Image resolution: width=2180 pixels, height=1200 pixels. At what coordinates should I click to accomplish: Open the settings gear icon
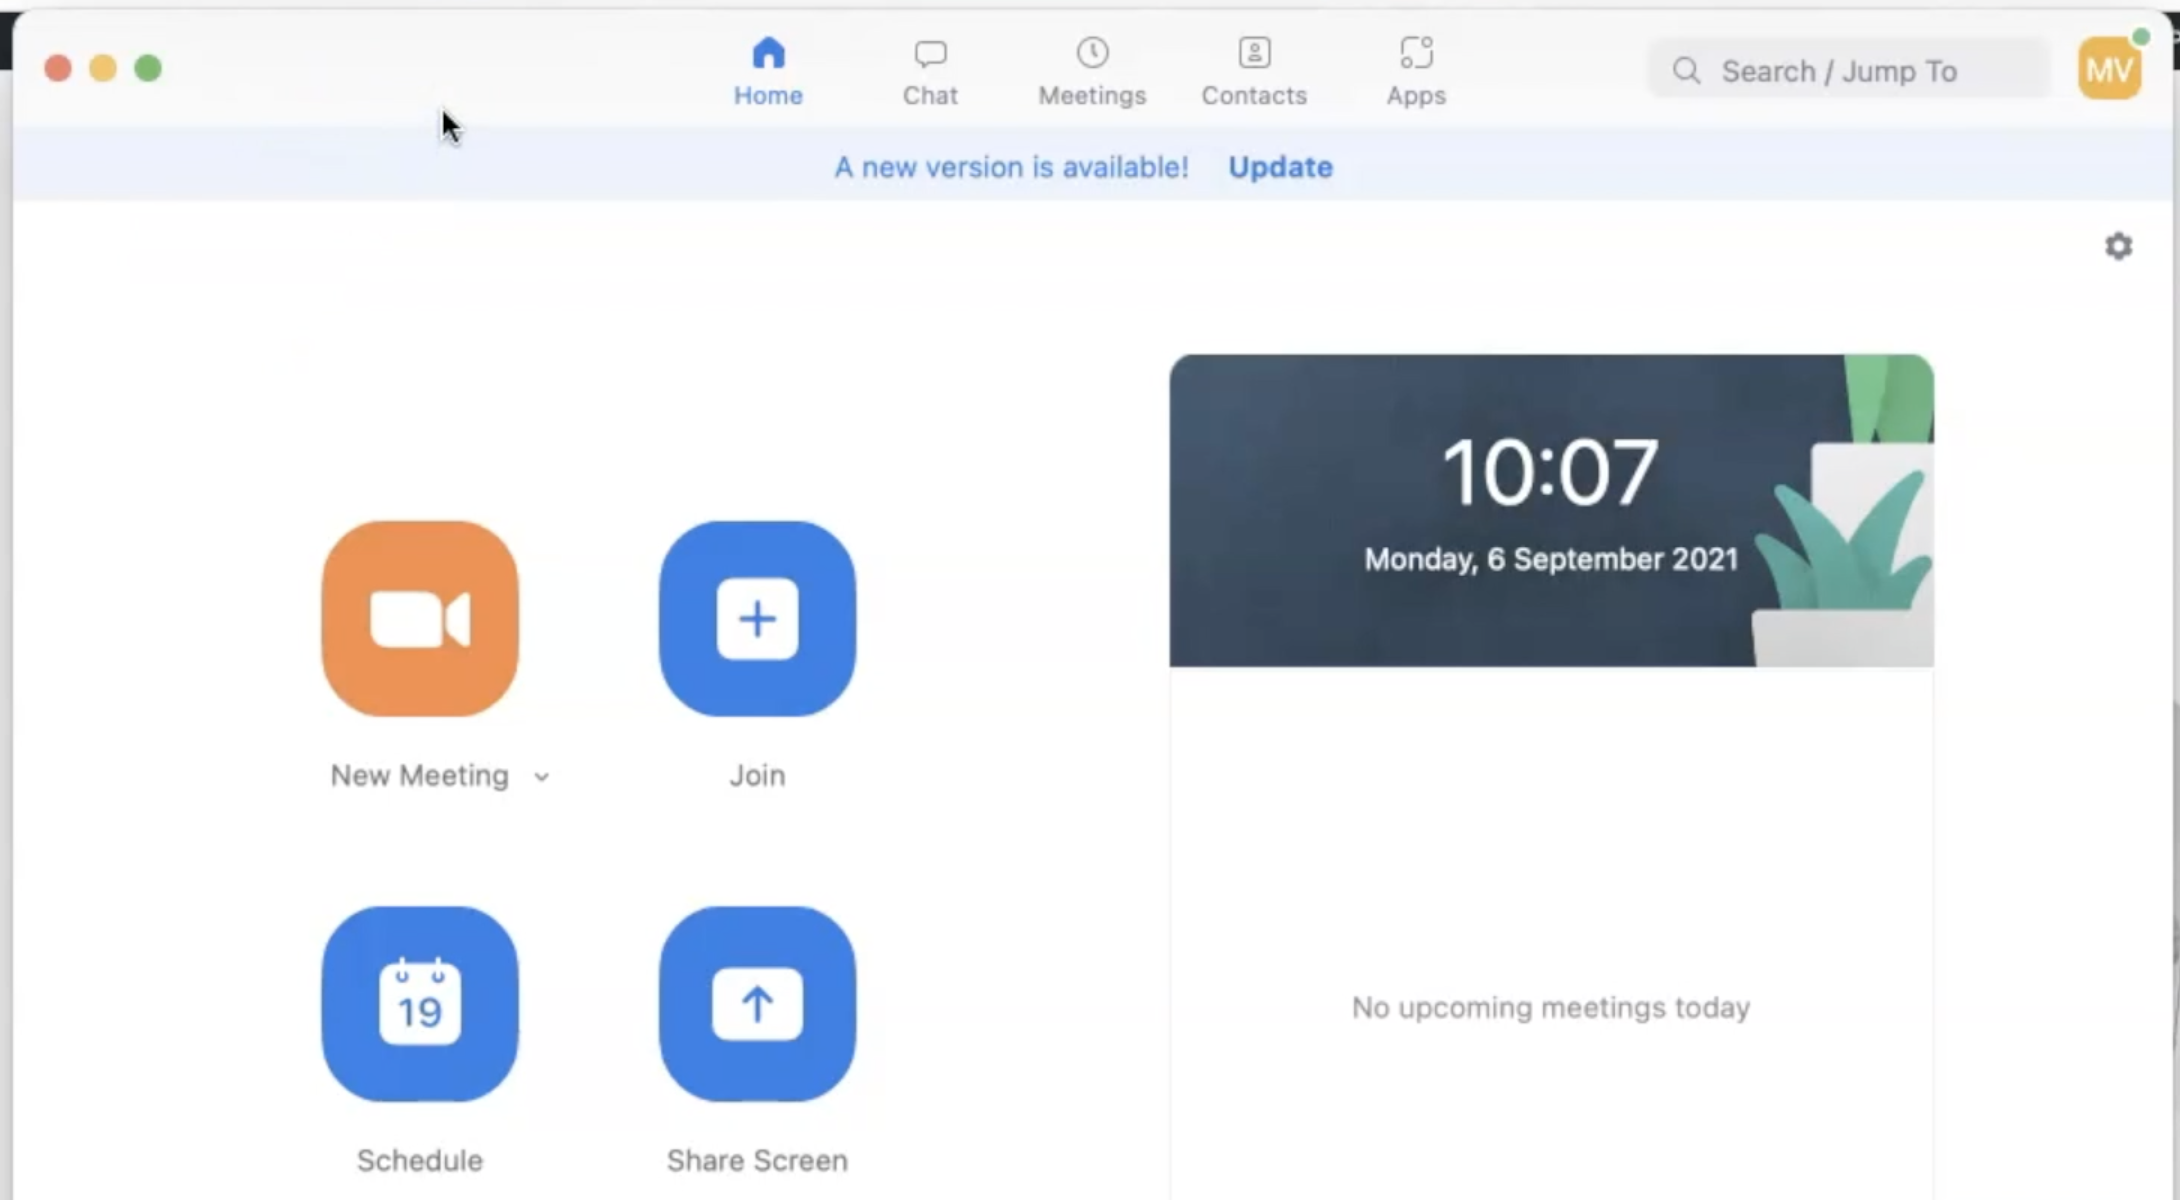(2118, 246)
